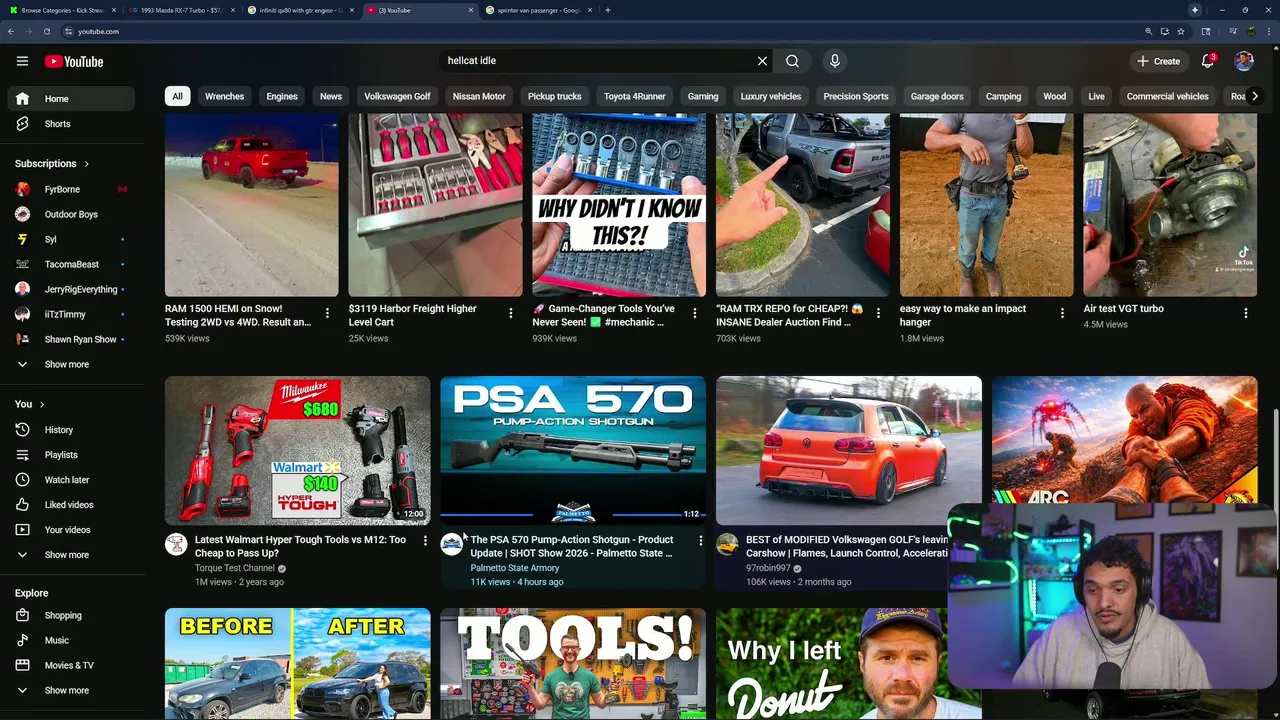Open 97robin997 channel link
1280x720 pixels.
coord(767,568)
